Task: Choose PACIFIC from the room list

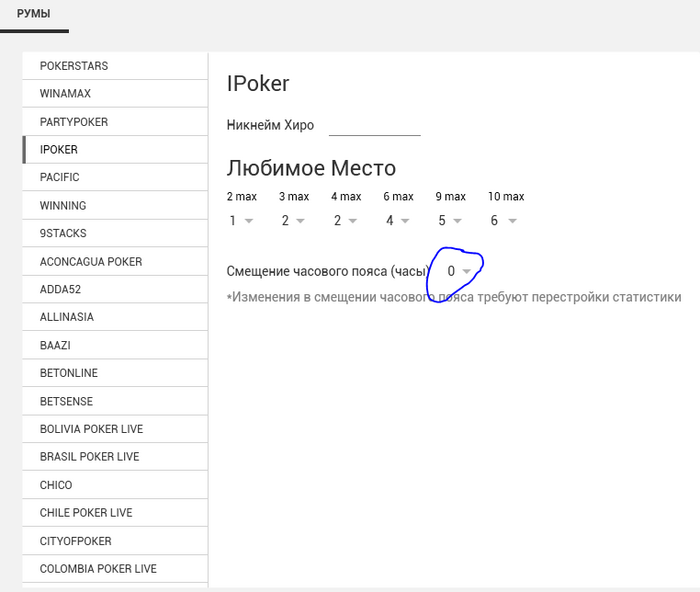Action: pyautogui.click(x=115, y=177)
